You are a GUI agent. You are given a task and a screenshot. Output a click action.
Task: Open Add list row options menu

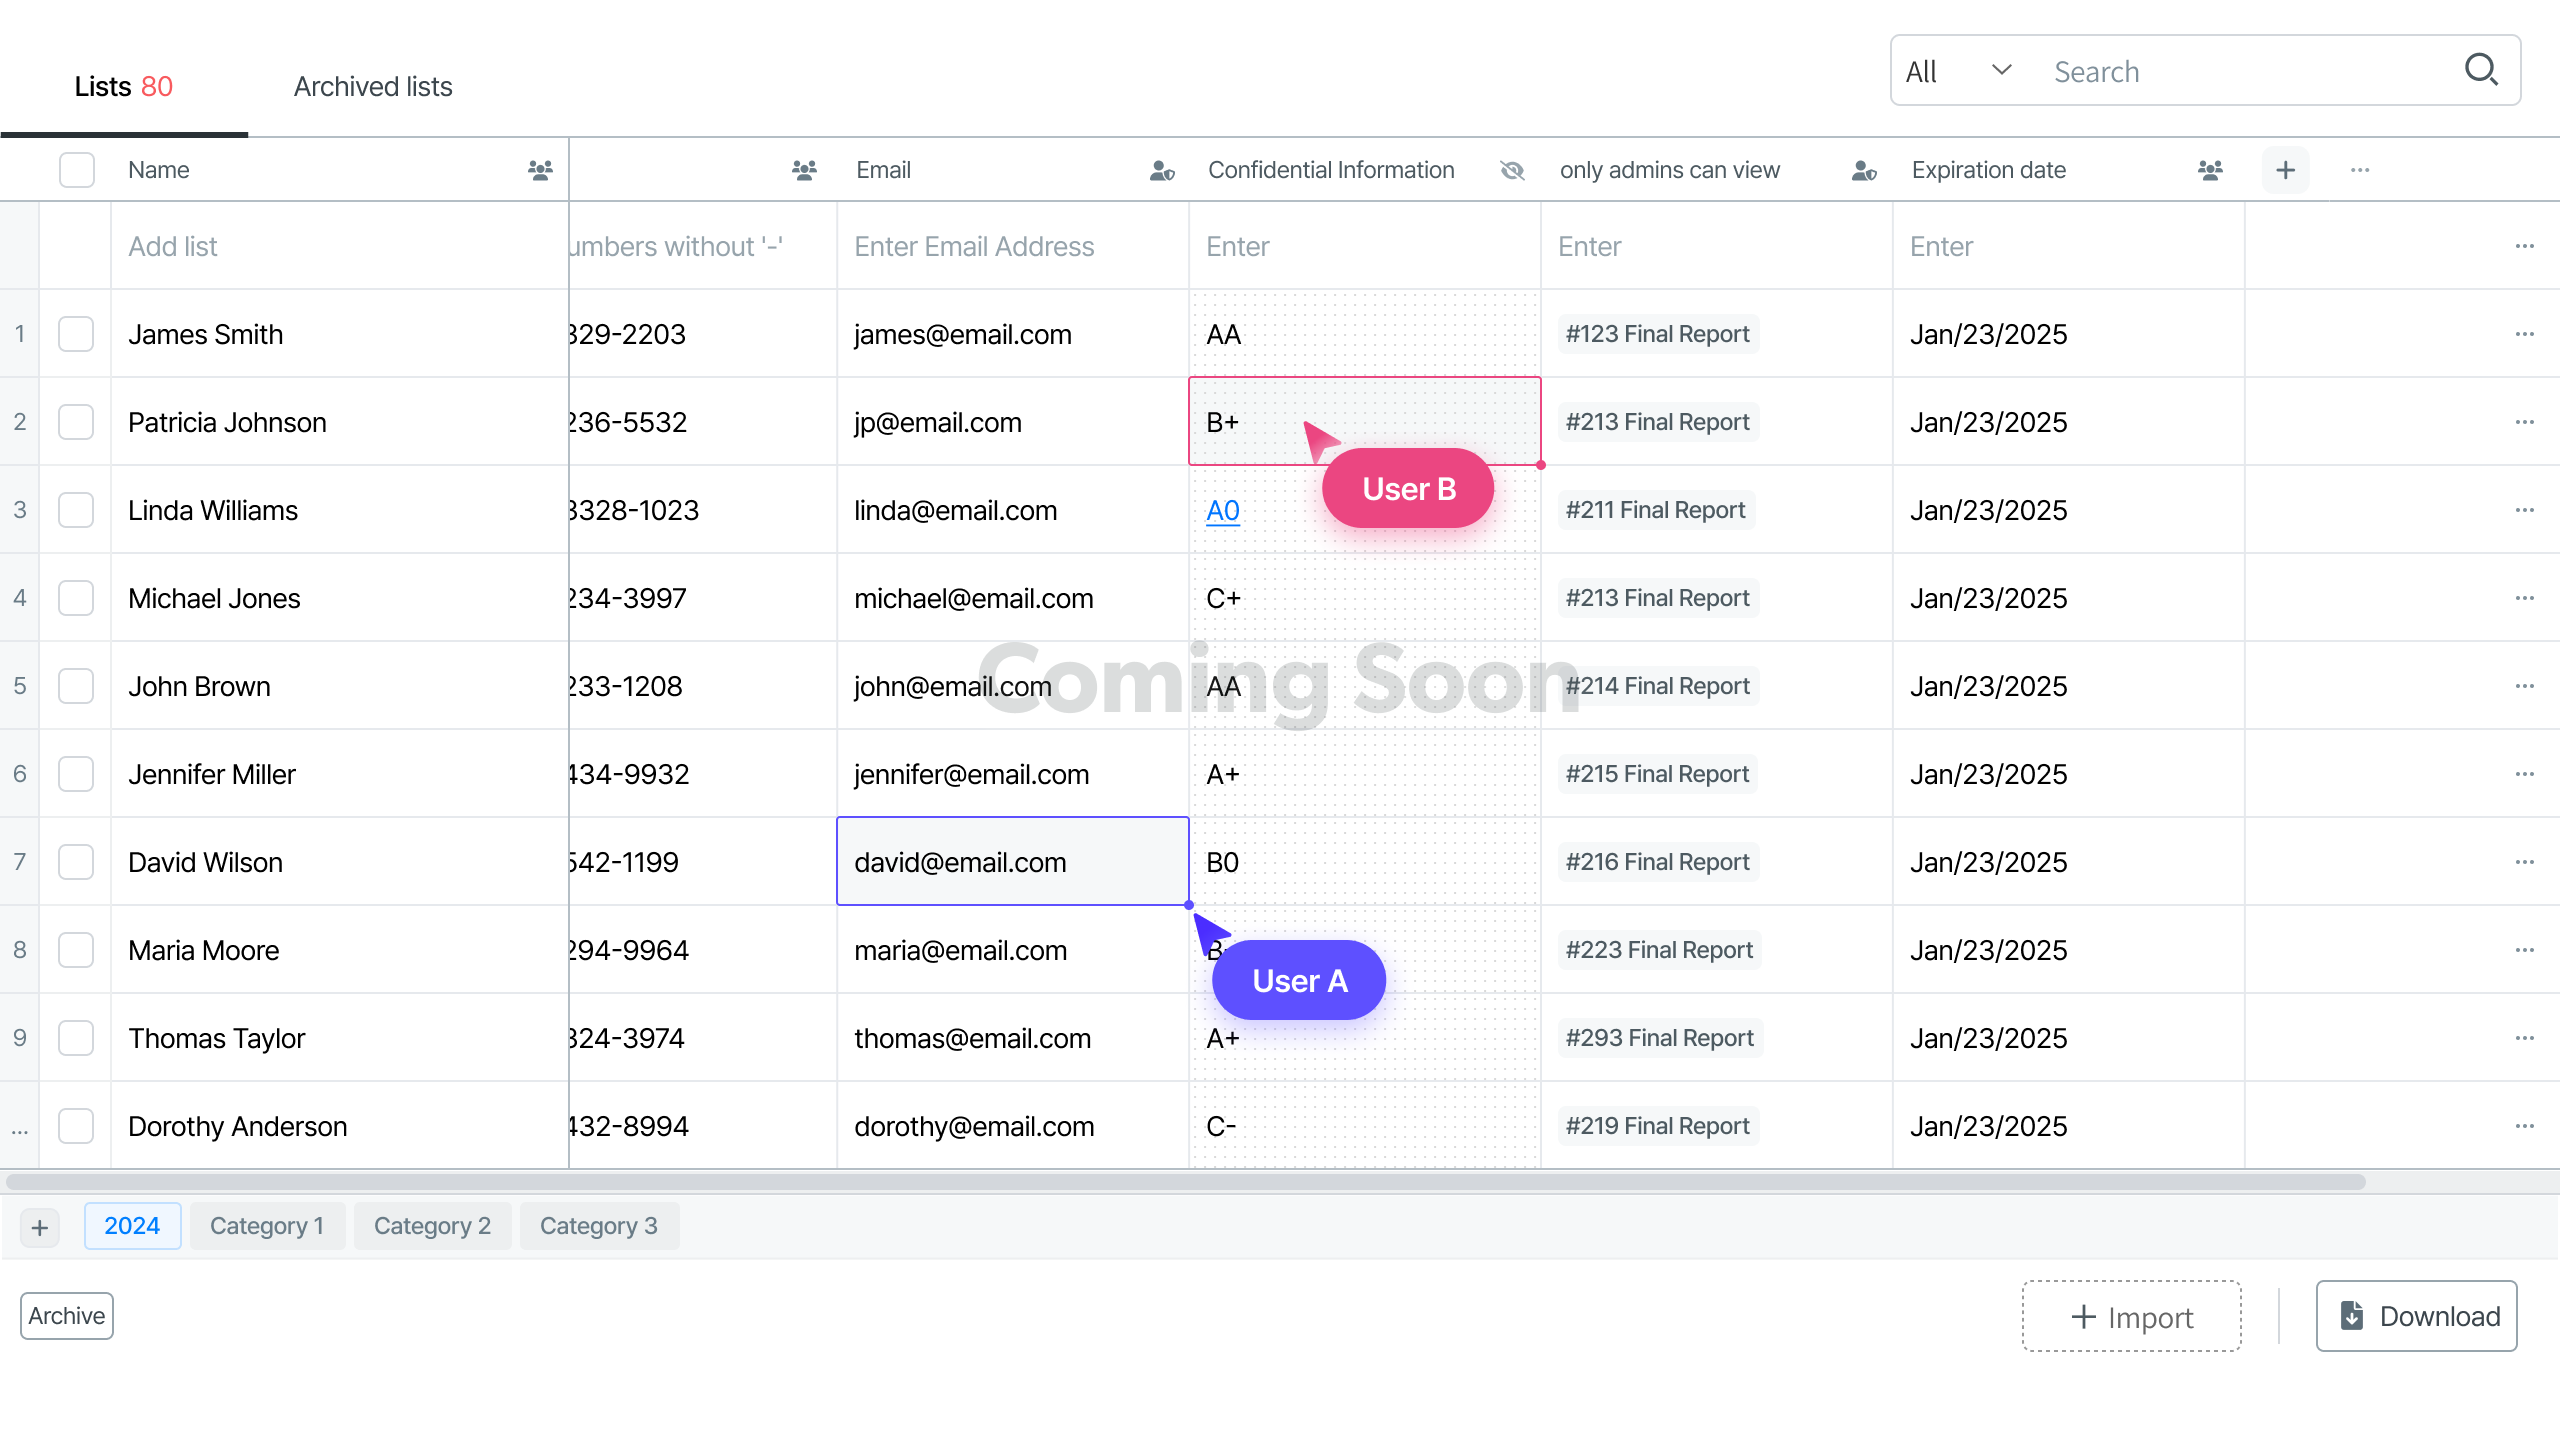2524,246
